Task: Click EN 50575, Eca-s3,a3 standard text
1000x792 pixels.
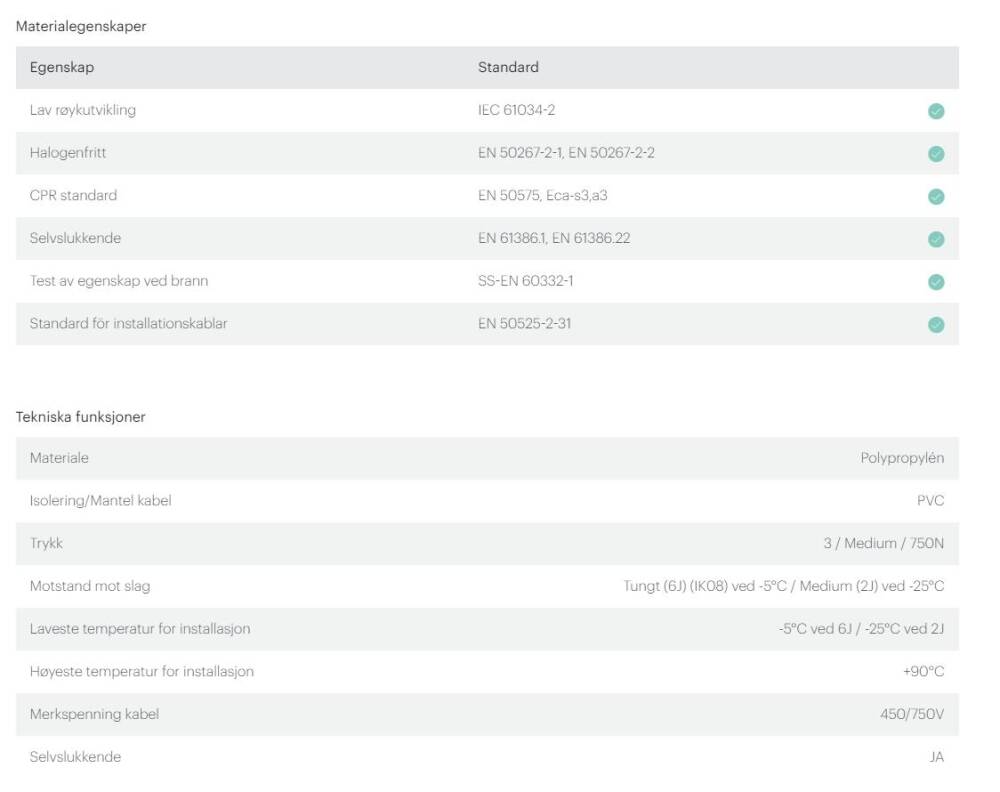Action: 542,195
